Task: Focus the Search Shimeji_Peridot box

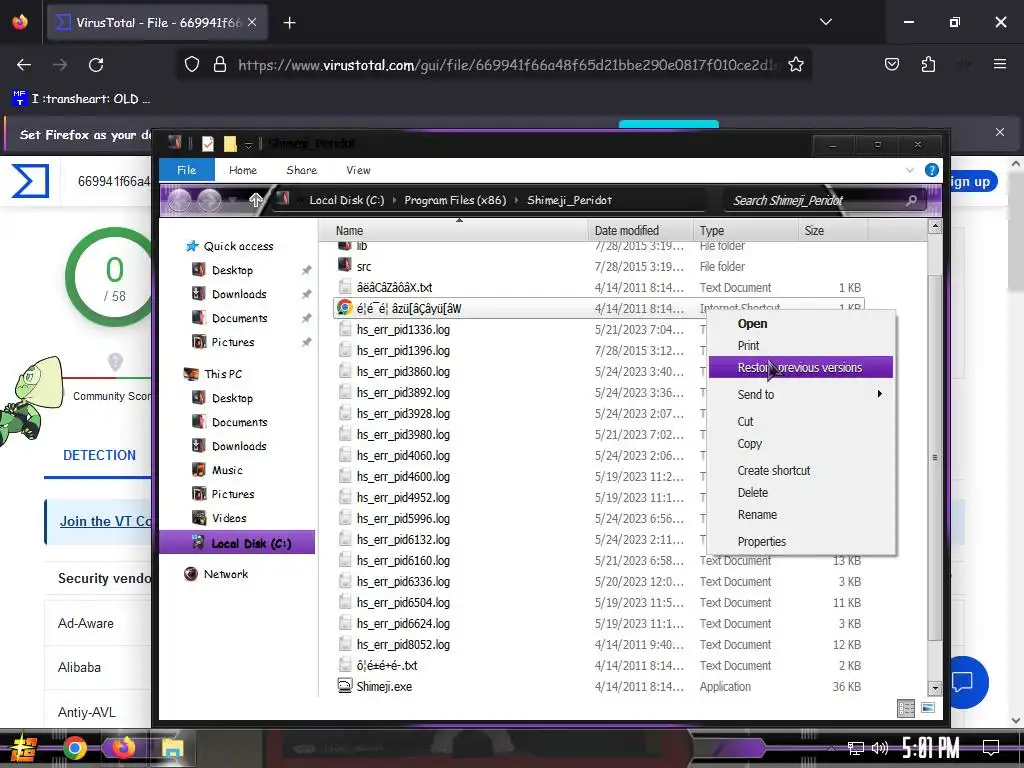Action: pyautogui.click(x=823, y=200)
